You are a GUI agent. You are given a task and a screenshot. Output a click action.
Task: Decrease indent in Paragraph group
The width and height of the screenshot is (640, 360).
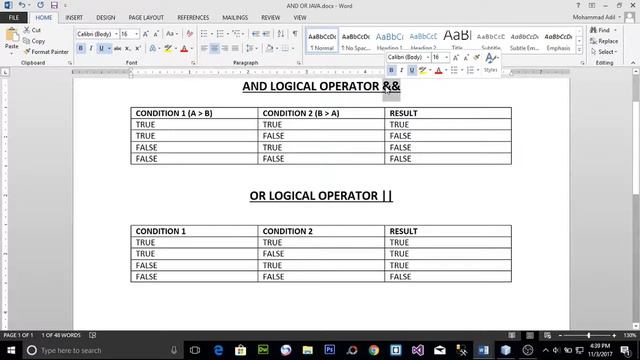coord(256,34)
